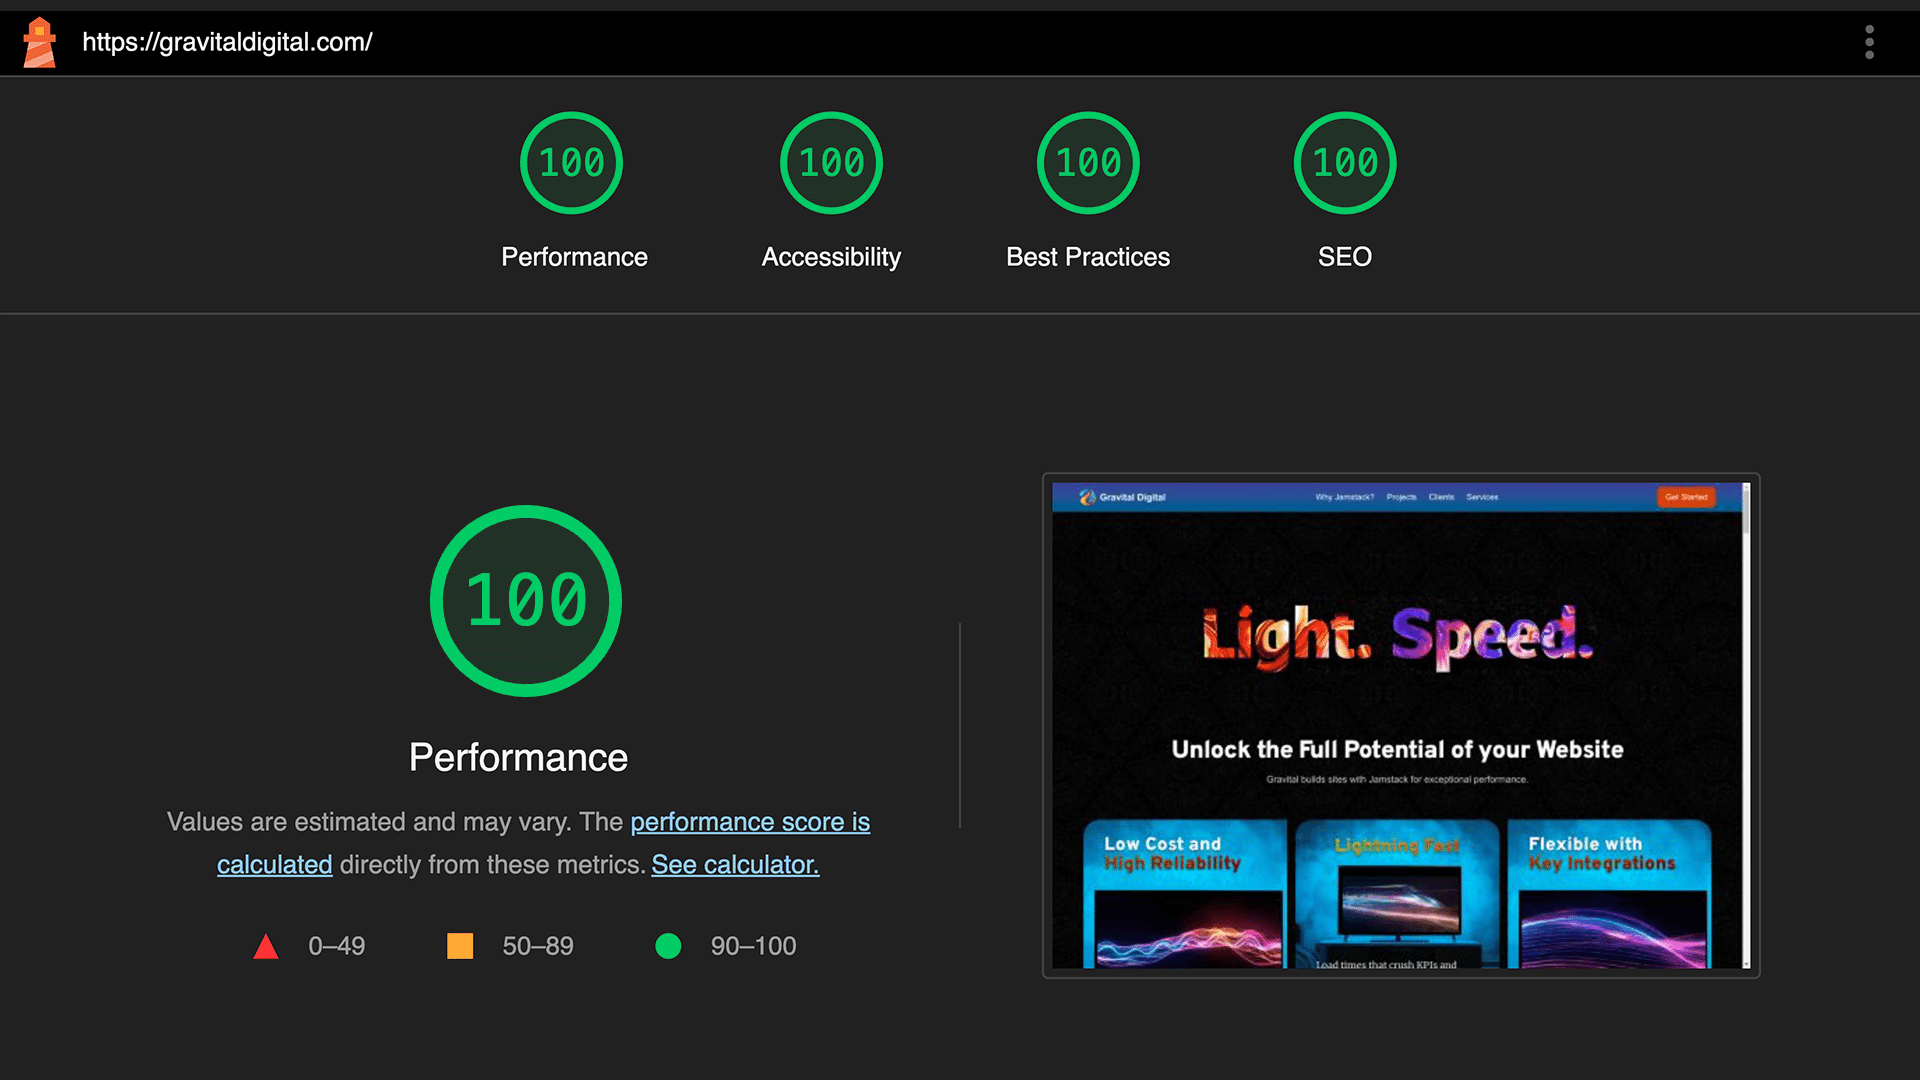Click the gravitaldigital.com URL field
1920x1080 pixels.
coord(228,42)
